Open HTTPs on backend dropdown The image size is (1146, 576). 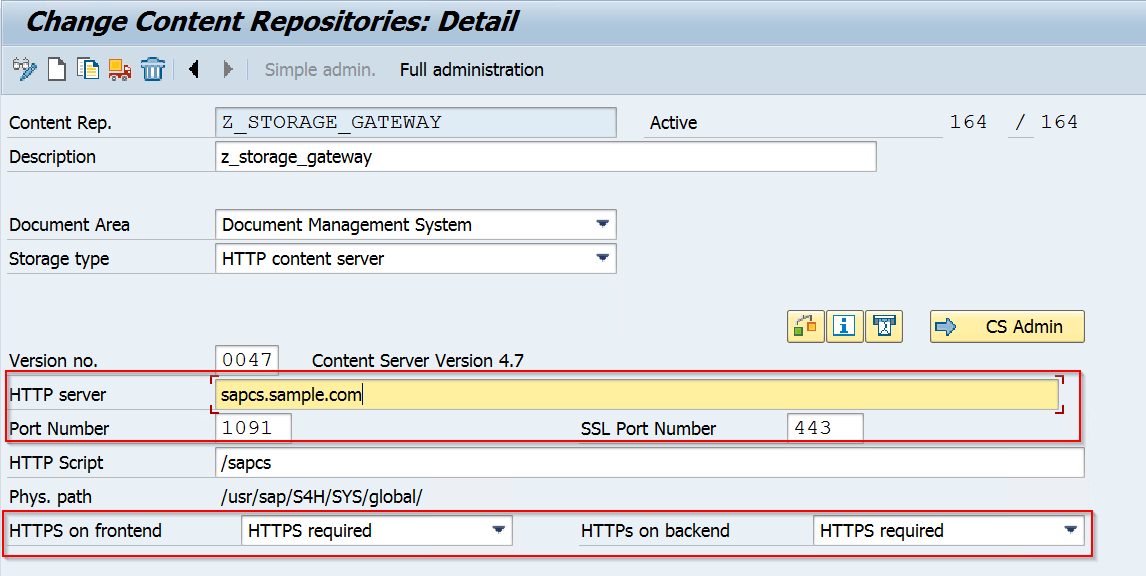[949, 531]
